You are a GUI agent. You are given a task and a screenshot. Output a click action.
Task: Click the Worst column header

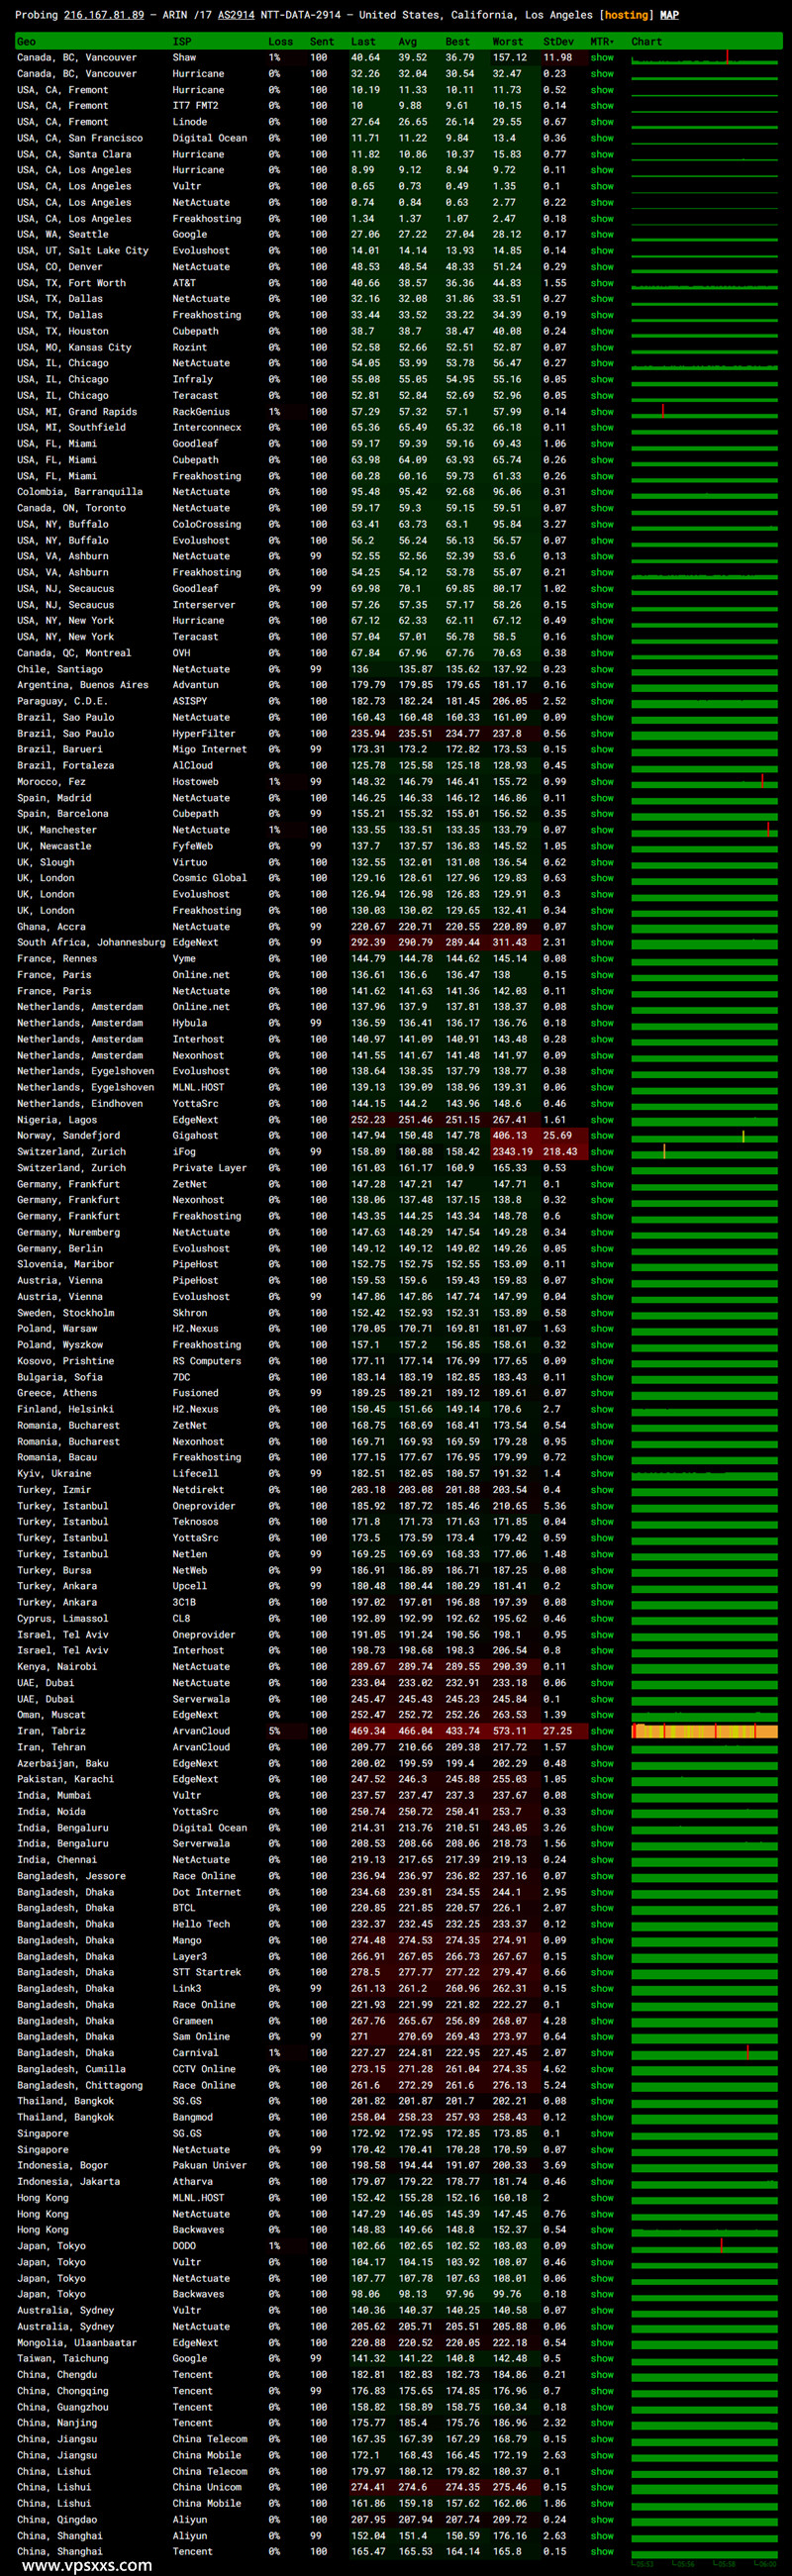pos(507,42)
